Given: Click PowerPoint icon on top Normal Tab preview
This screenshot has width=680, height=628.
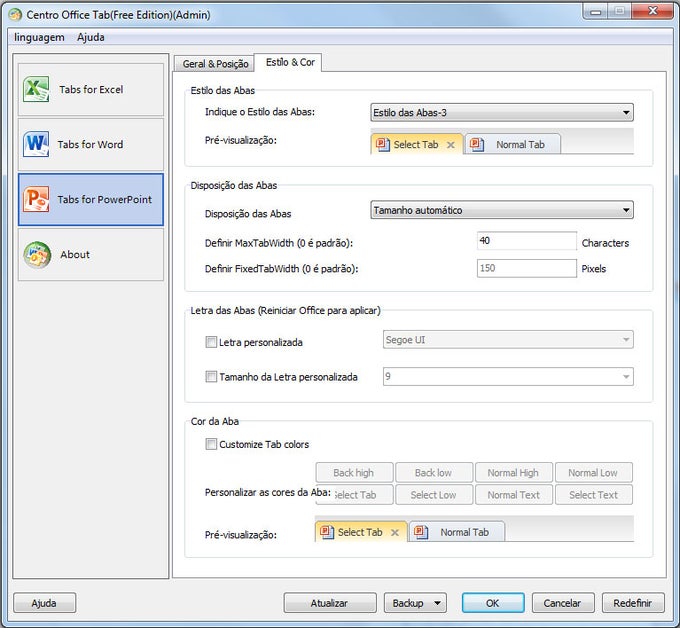Looking at the screenshot, I should (x=477, y=144).
